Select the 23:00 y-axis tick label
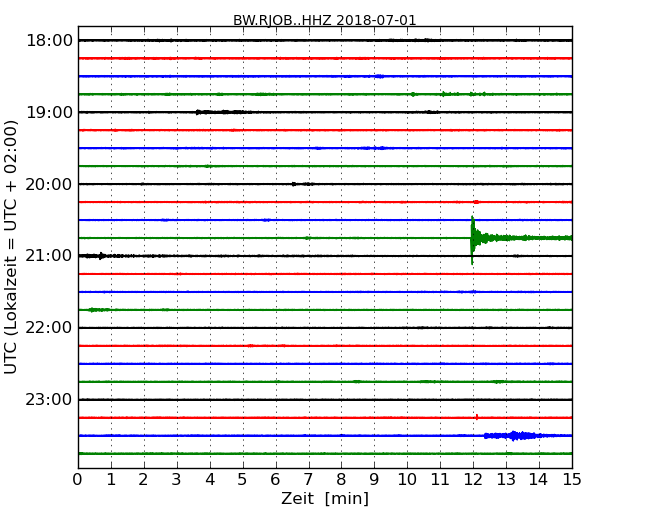The image size is (650, 520). 49,400
